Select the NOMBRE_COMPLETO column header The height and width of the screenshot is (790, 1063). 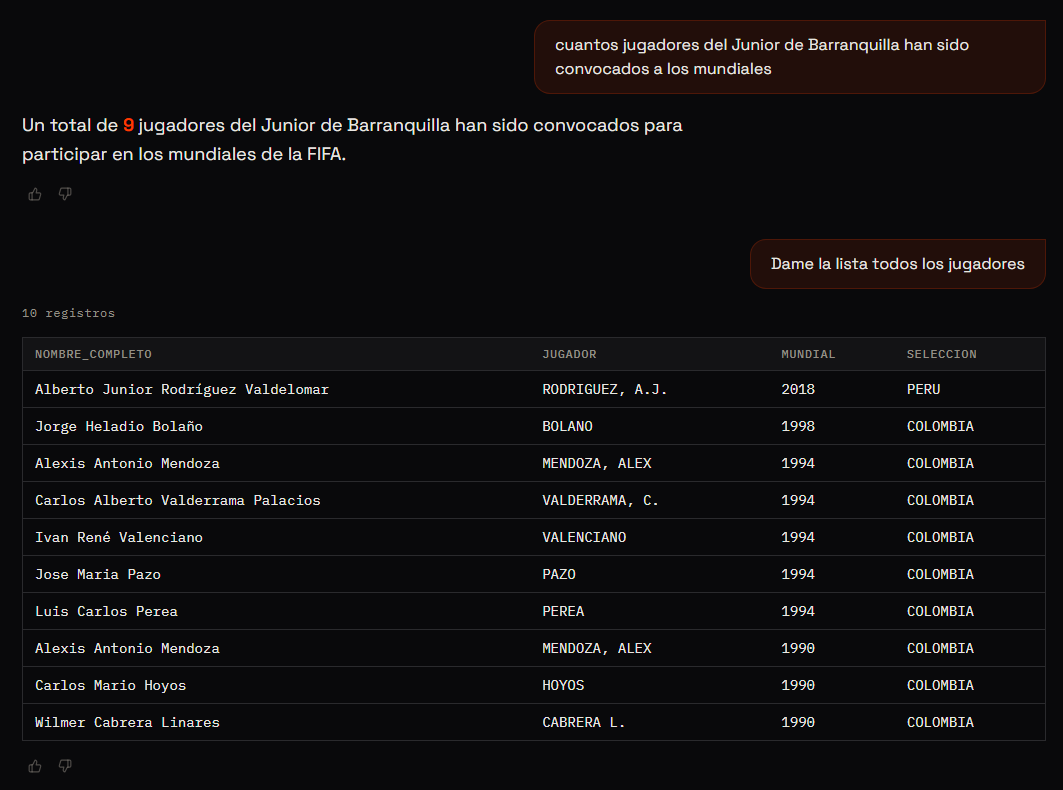pos(94,354)
